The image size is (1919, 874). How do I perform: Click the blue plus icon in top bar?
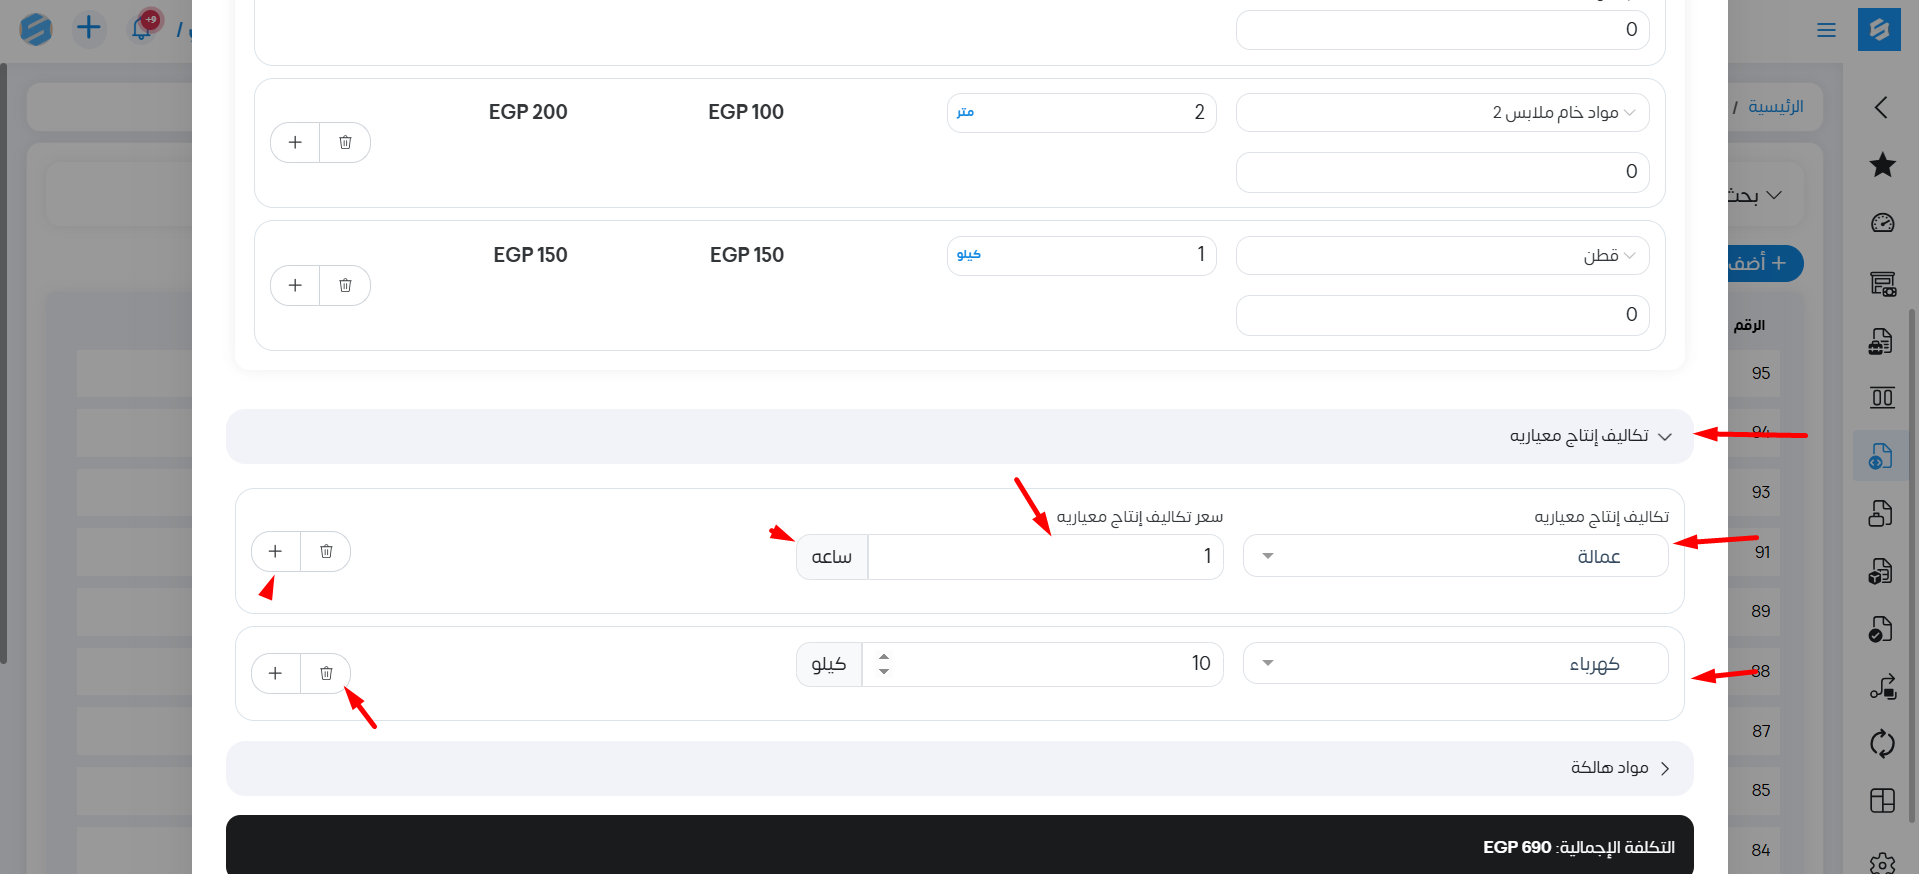pyautogui.click(x=89, y=28)
